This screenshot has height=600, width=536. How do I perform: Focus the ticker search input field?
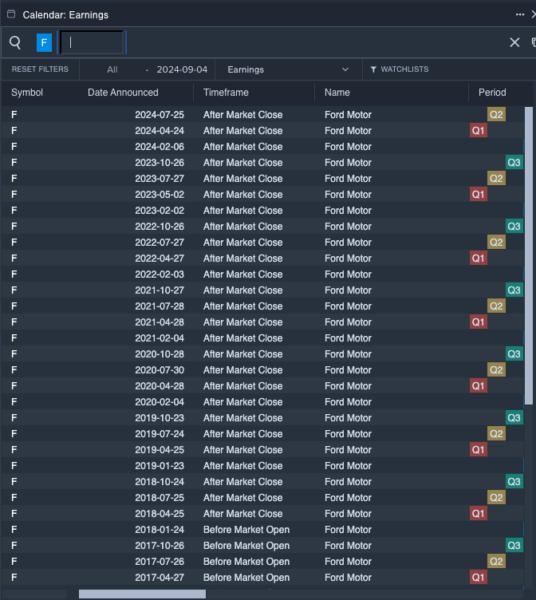[x=92, y=42]
